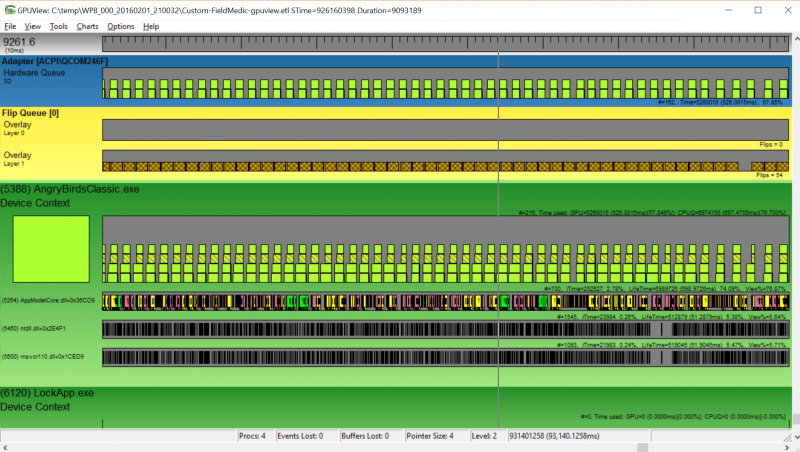Viewport: 800px width, 452px height.
Task: Maximize the GPUView window
Action: 758,10
